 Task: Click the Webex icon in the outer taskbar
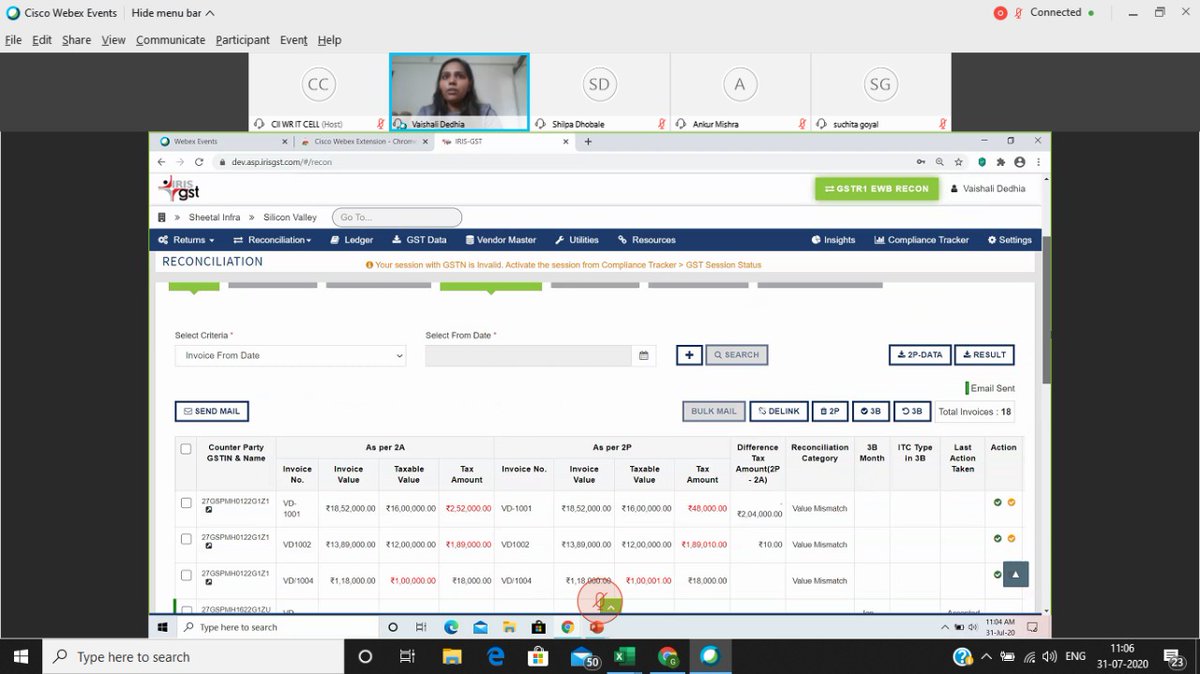click(710, 657)
